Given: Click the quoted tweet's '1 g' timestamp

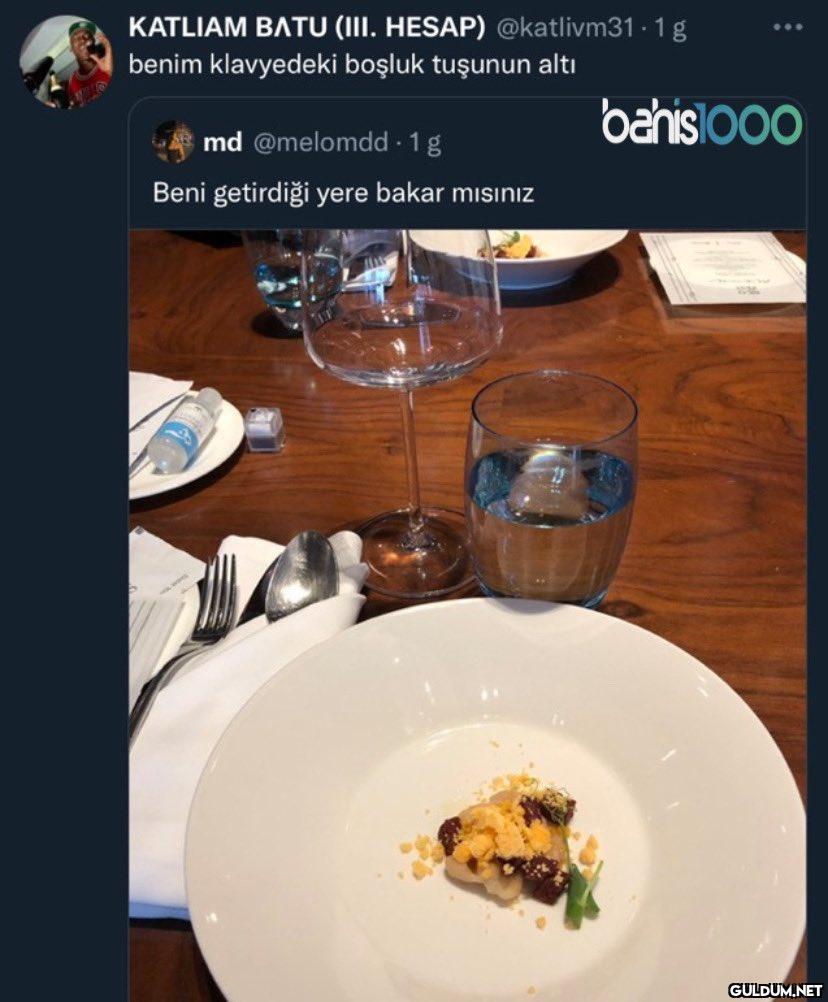Looking at the screenshot, I should [x=425, y=142].
